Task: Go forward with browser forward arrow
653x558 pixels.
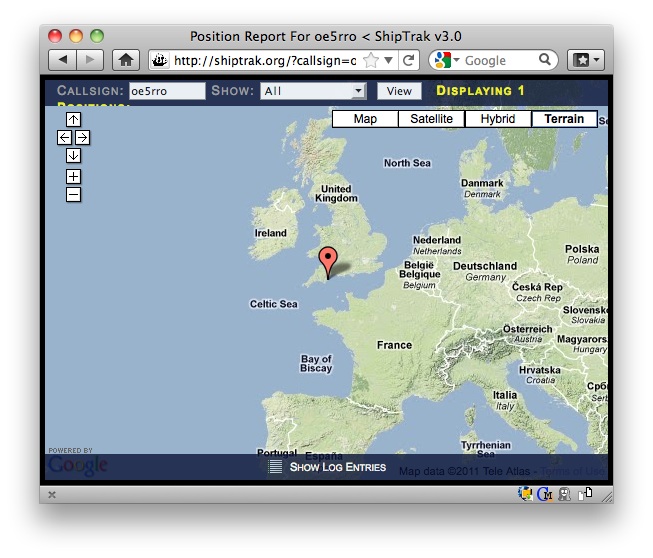Action: (x=90, y=60)
